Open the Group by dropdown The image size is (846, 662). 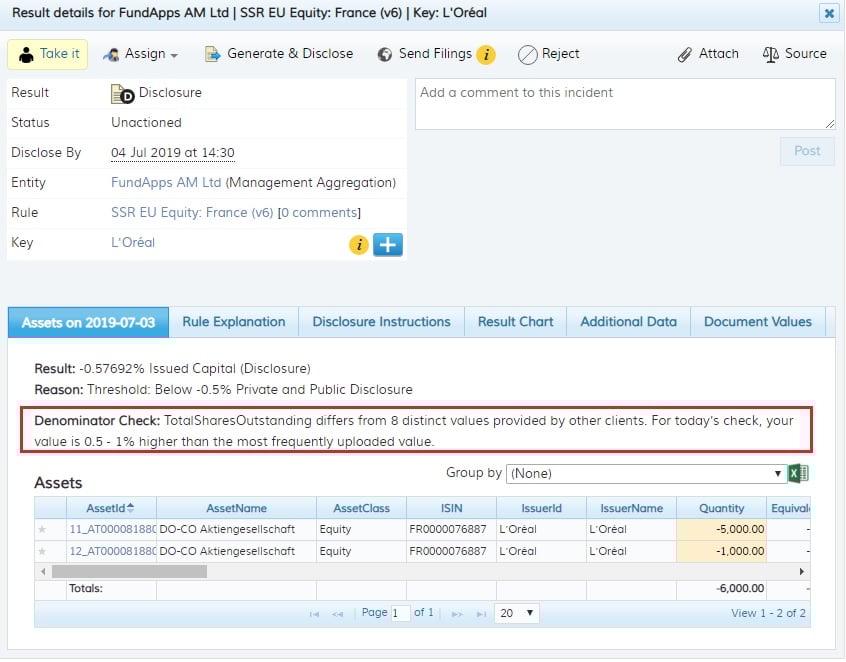coord(645,474)
